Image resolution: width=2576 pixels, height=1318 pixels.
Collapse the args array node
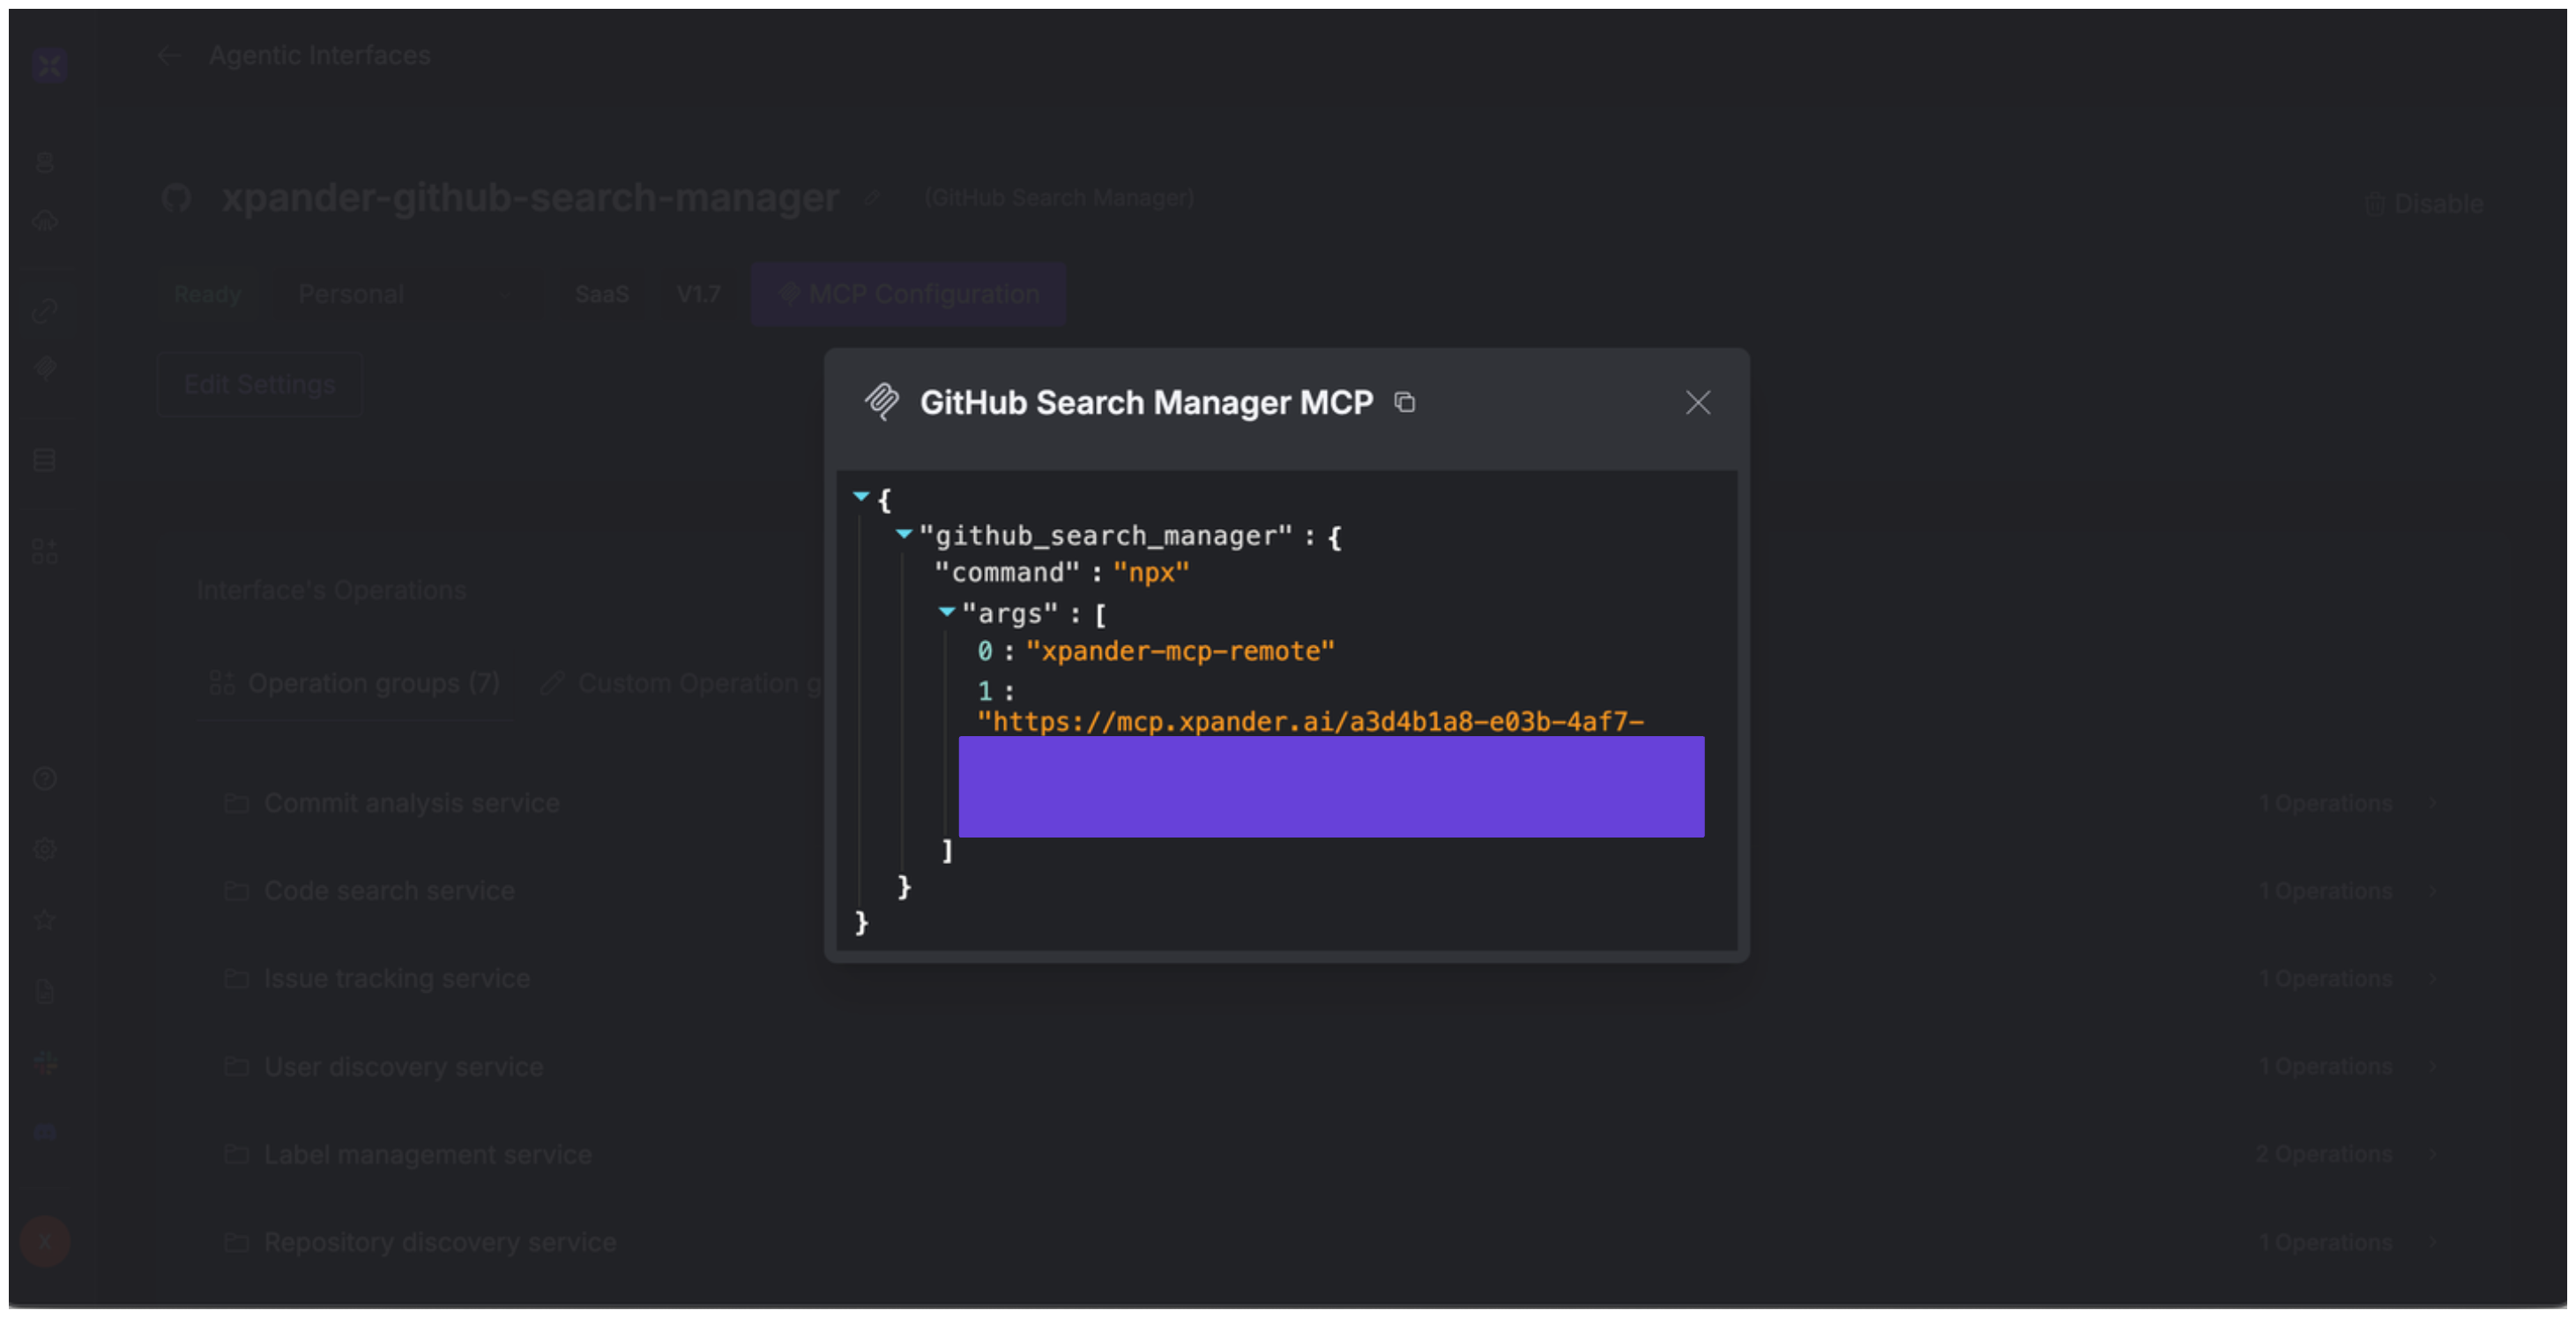(946, 611)
